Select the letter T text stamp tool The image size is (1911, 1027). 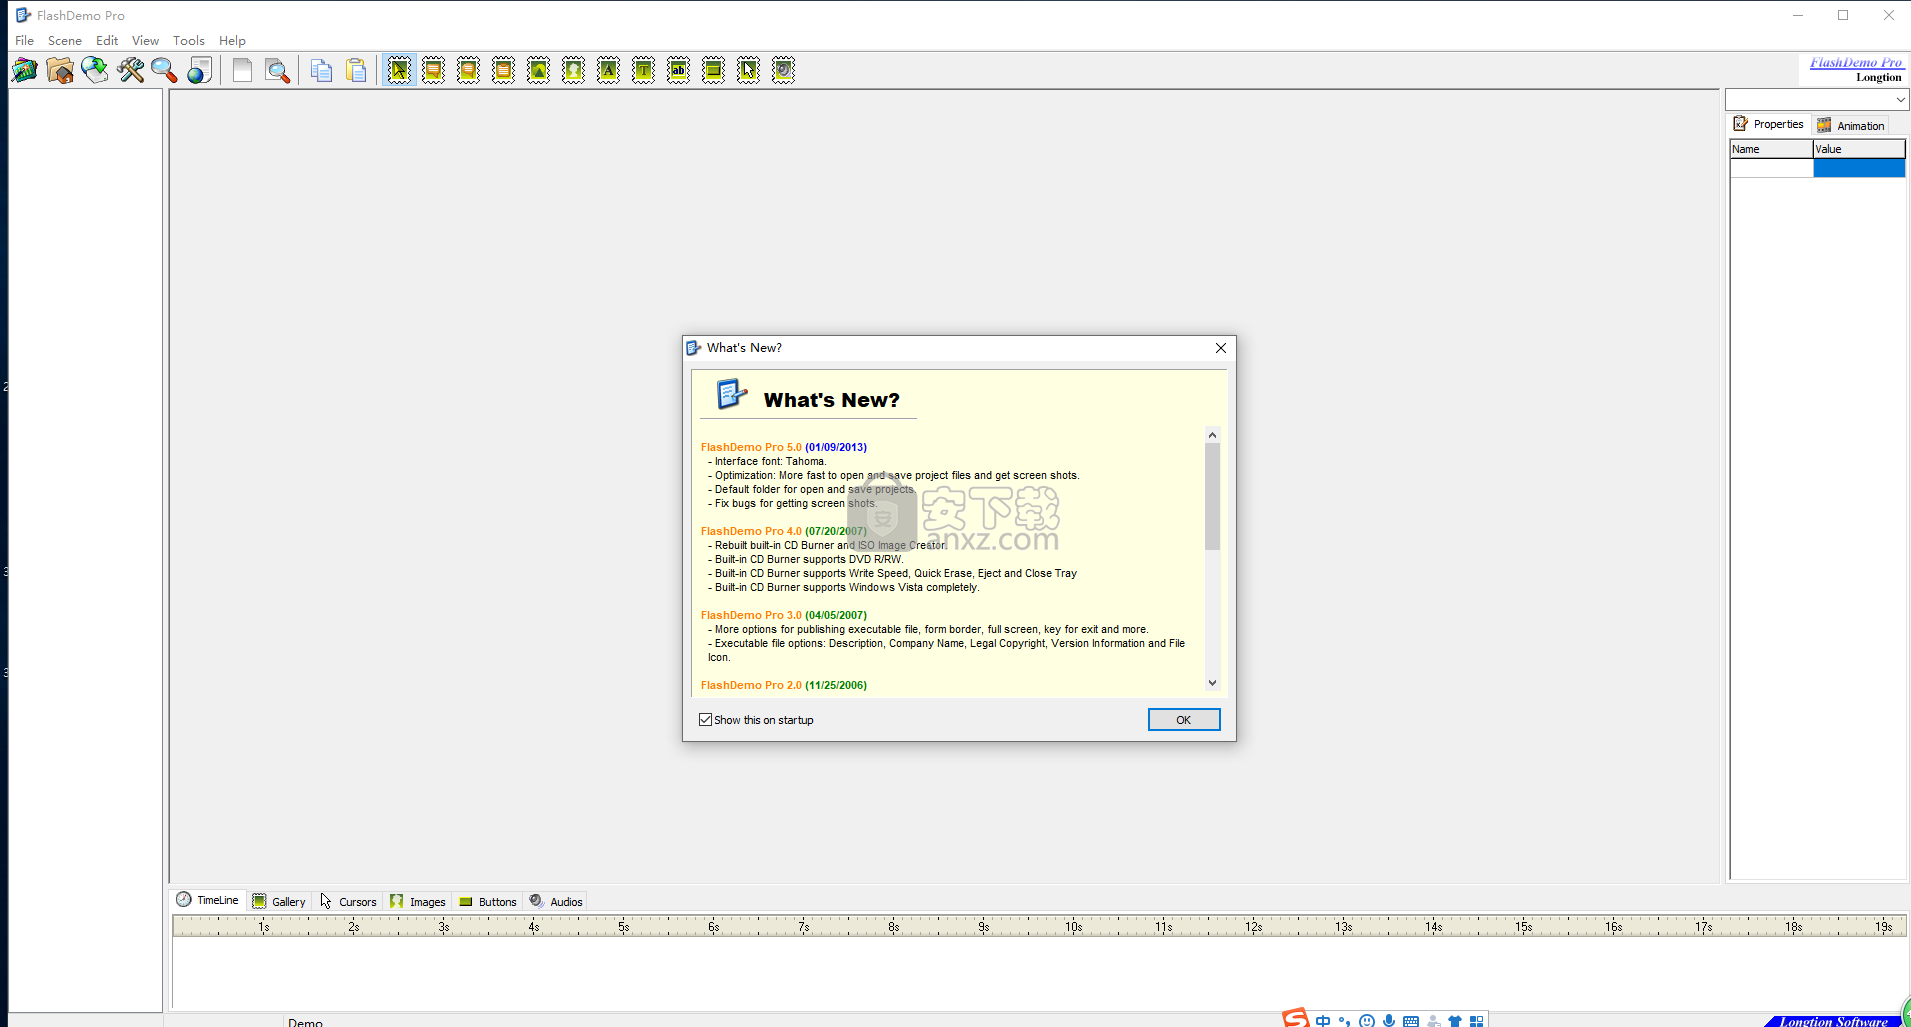pos(644,70)
